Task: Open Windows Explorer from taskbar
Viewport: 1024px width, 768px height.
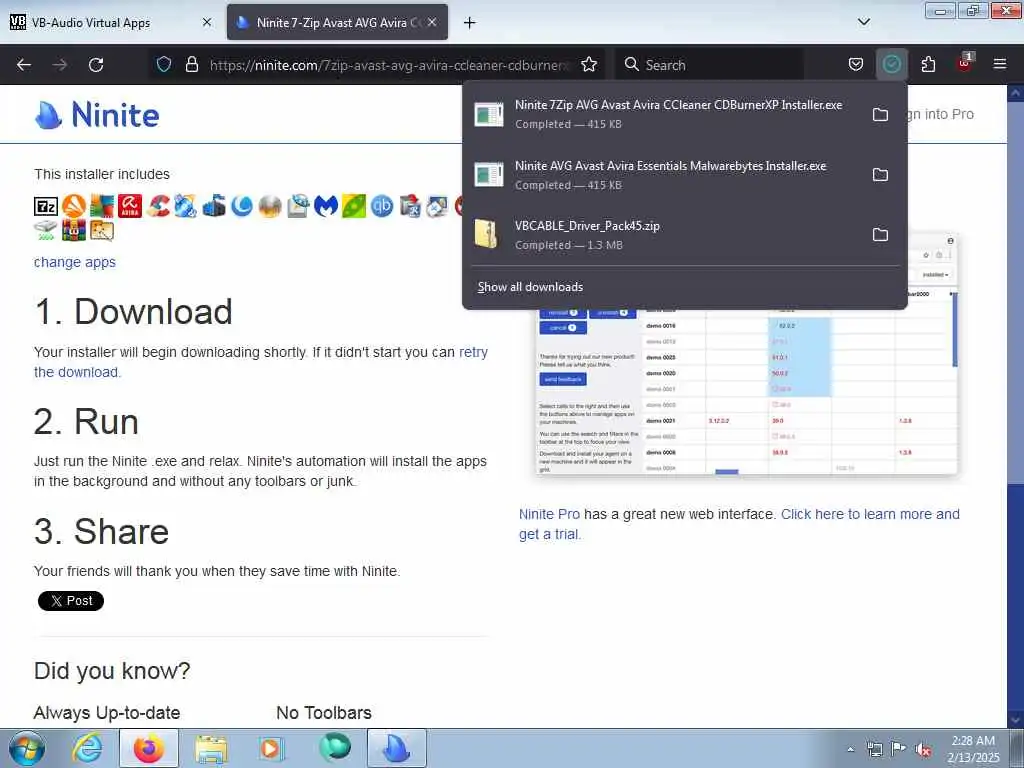Action: tap(210, 748)
